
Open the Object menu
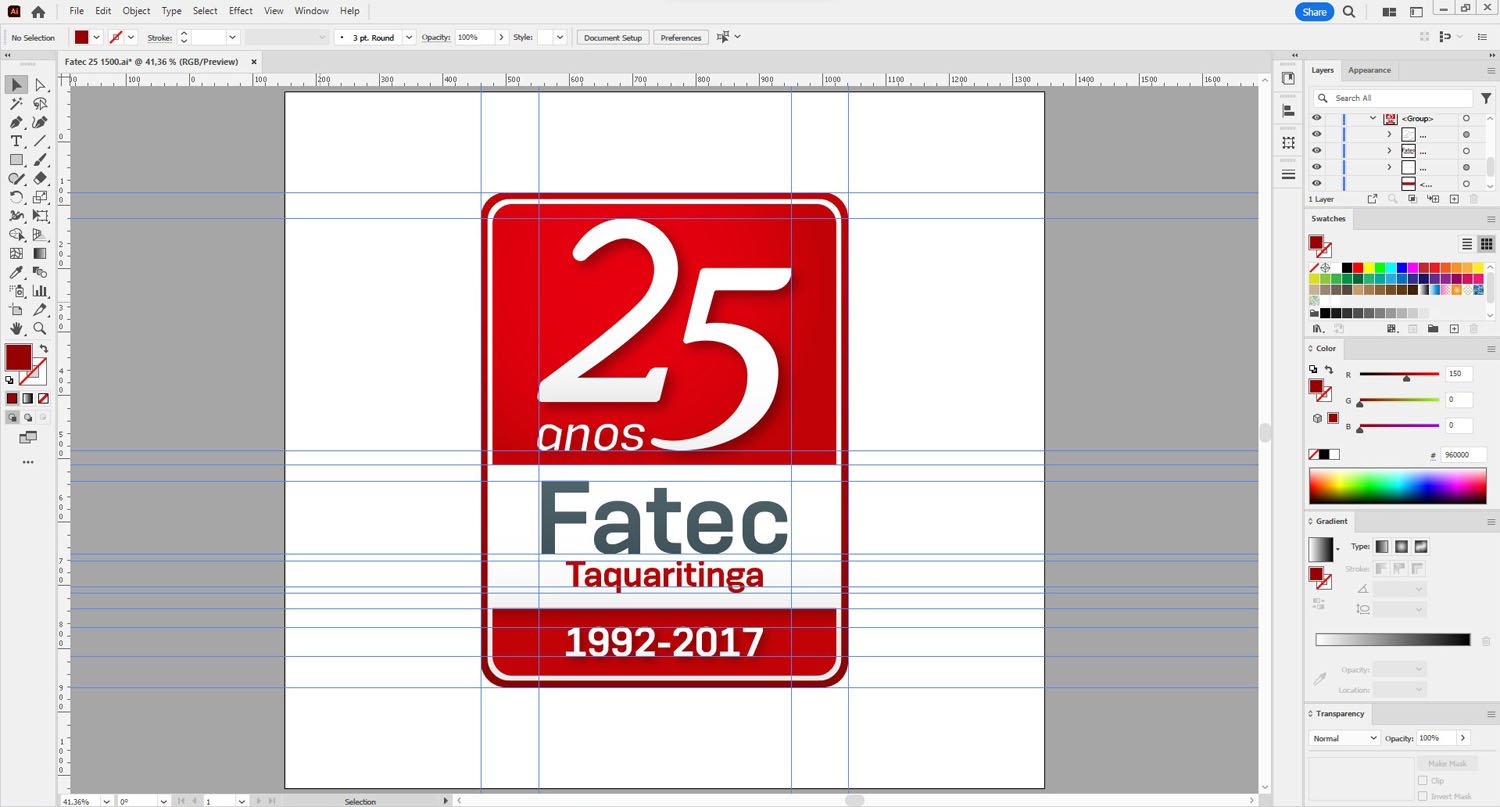coord(136,11)
